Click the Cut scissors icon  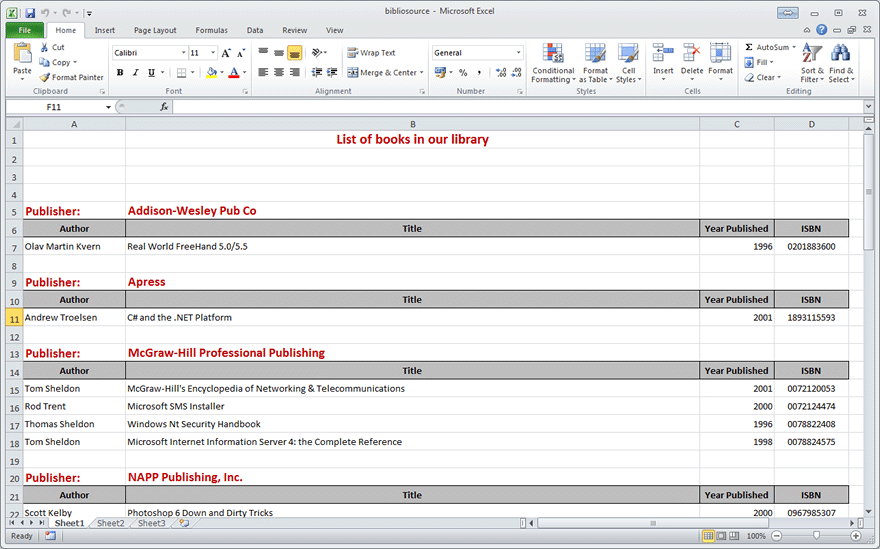[x=44, y=47]
